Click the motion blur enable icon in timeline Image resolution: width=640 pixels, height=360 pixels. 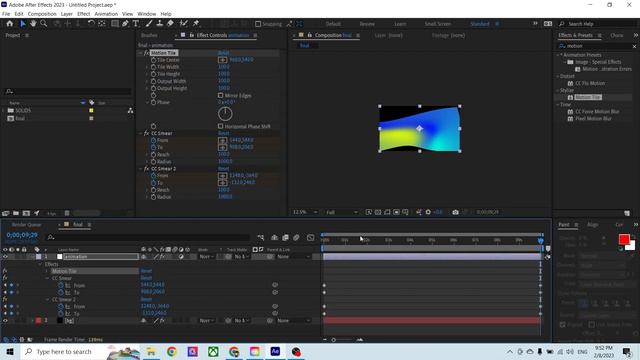296,237
